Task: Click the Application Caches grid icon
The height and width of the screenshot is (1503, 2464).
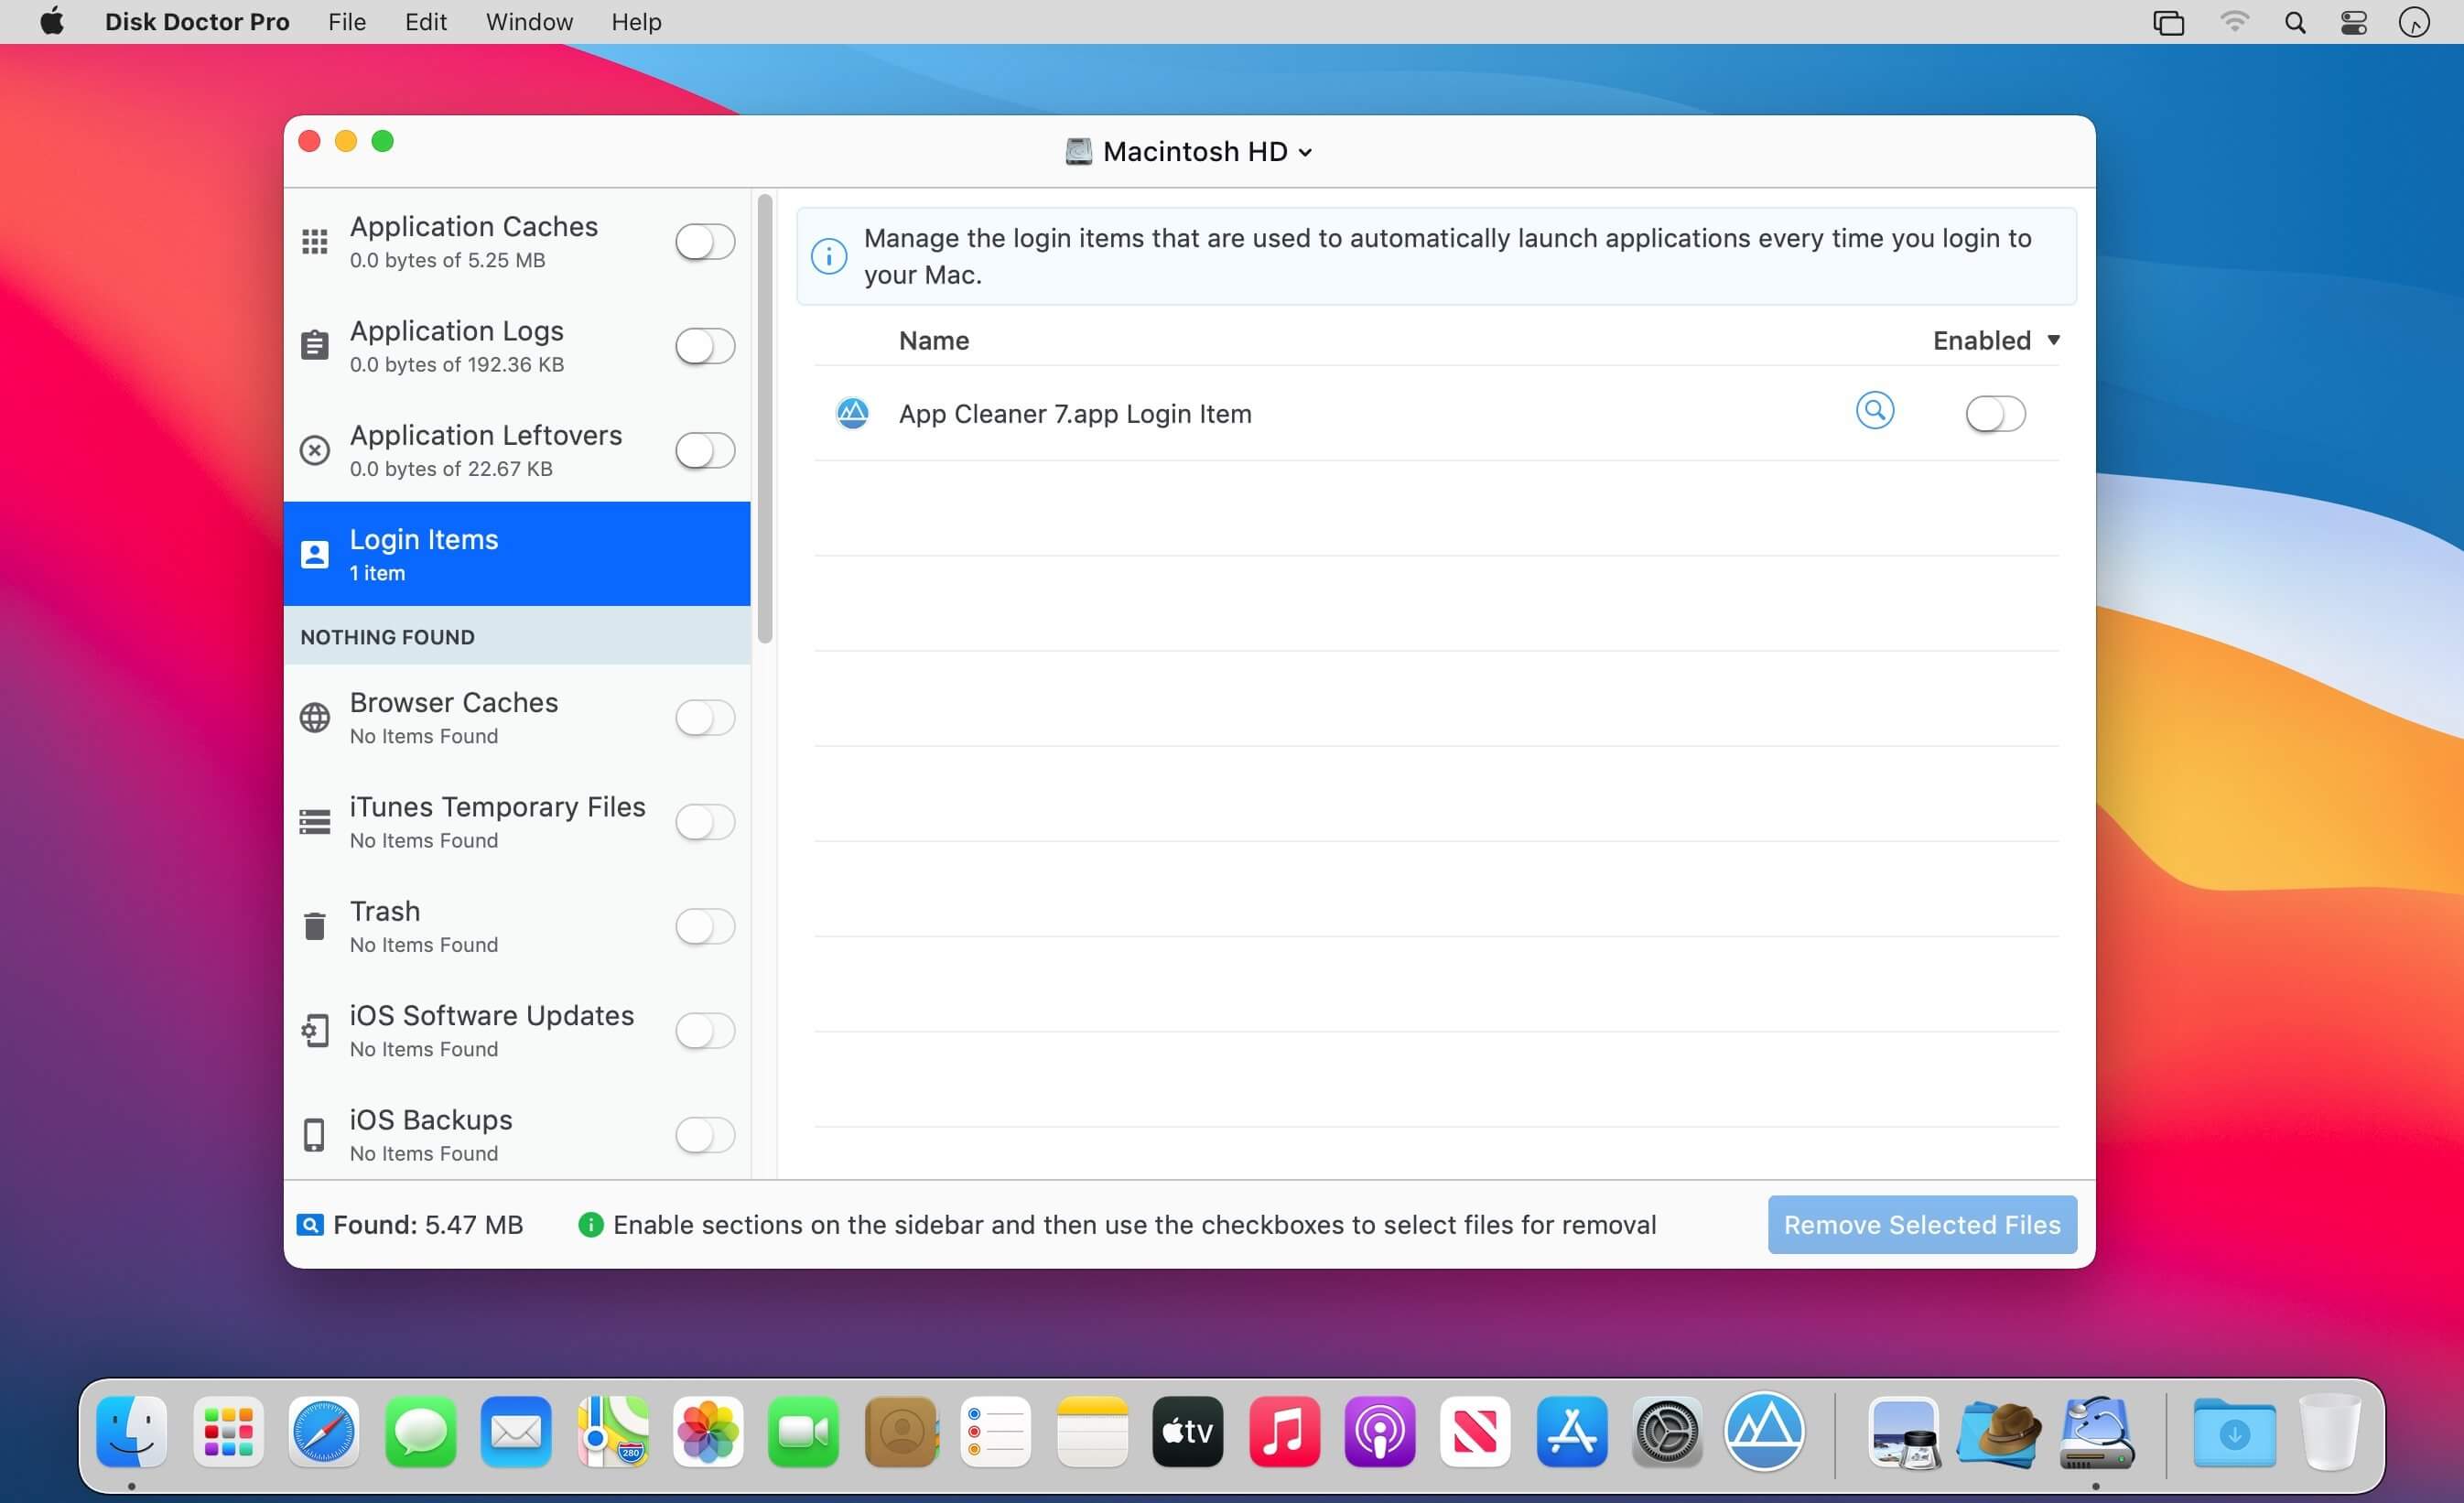Action: click(x=314, y=241)
